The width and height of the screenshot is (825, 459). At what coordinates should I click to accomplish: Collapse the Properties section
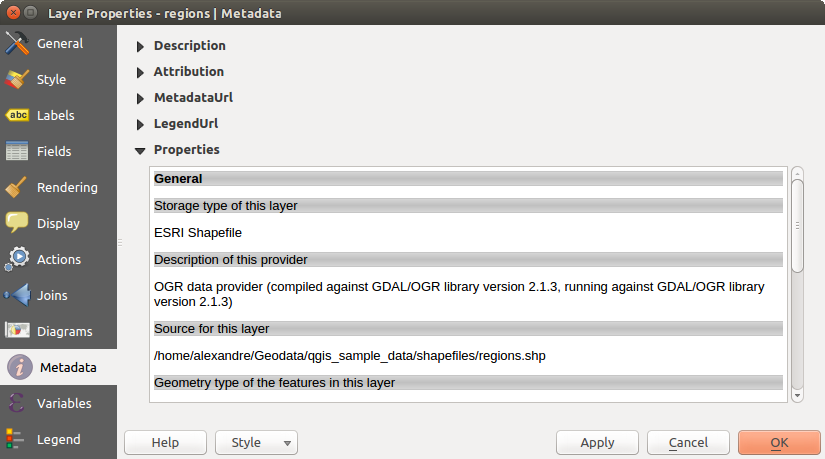(140, 150)
